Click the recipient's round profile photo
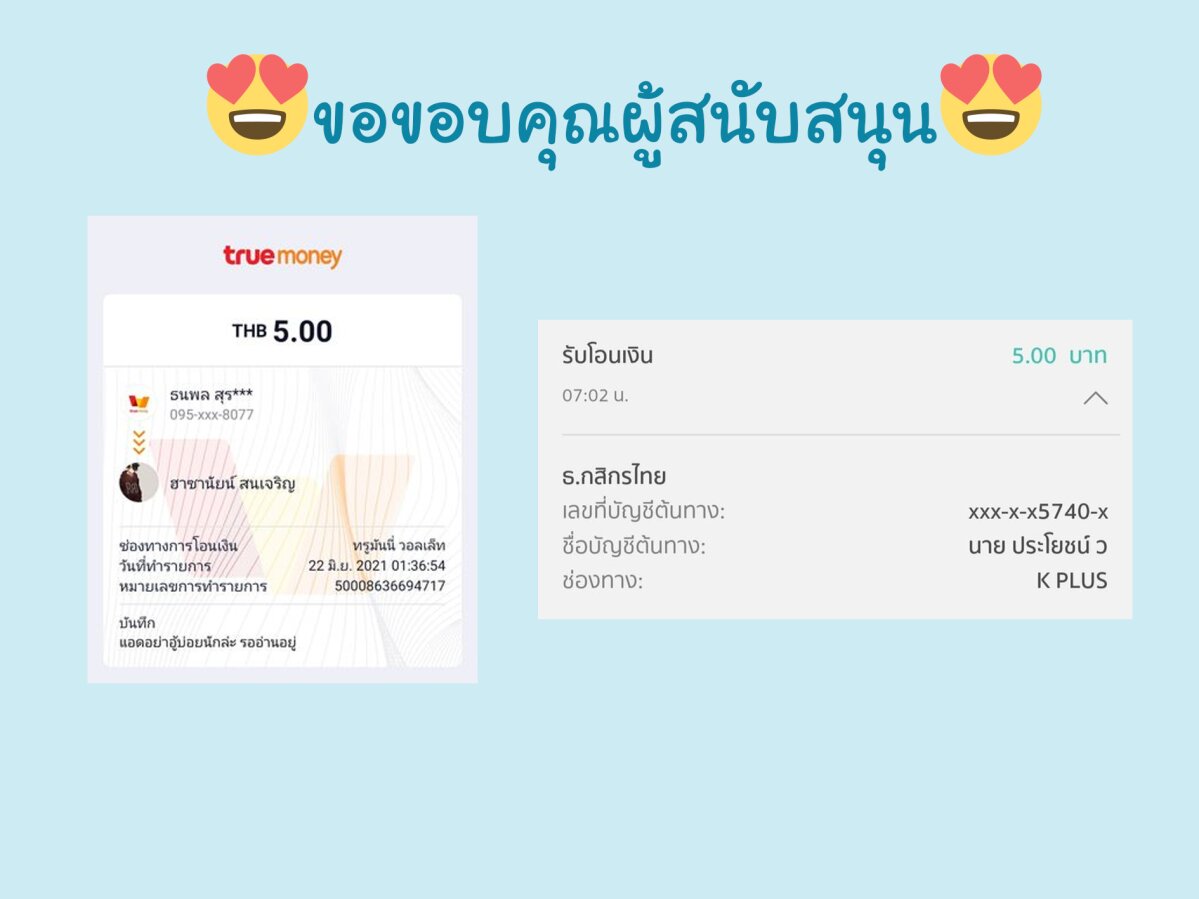This screenshot has width=1199, height=899. coord(138,482)
